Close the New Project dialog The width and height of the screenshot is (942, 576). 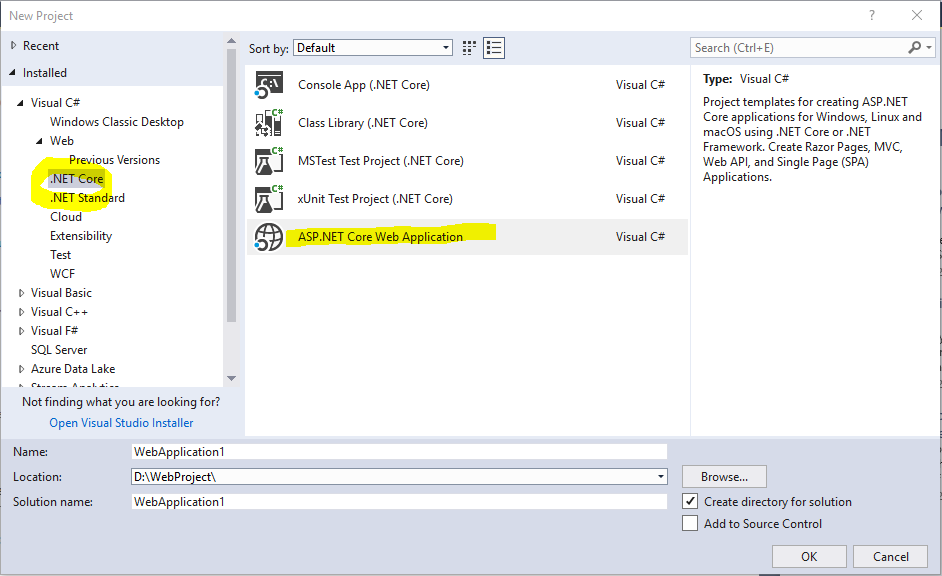[917, 16]
